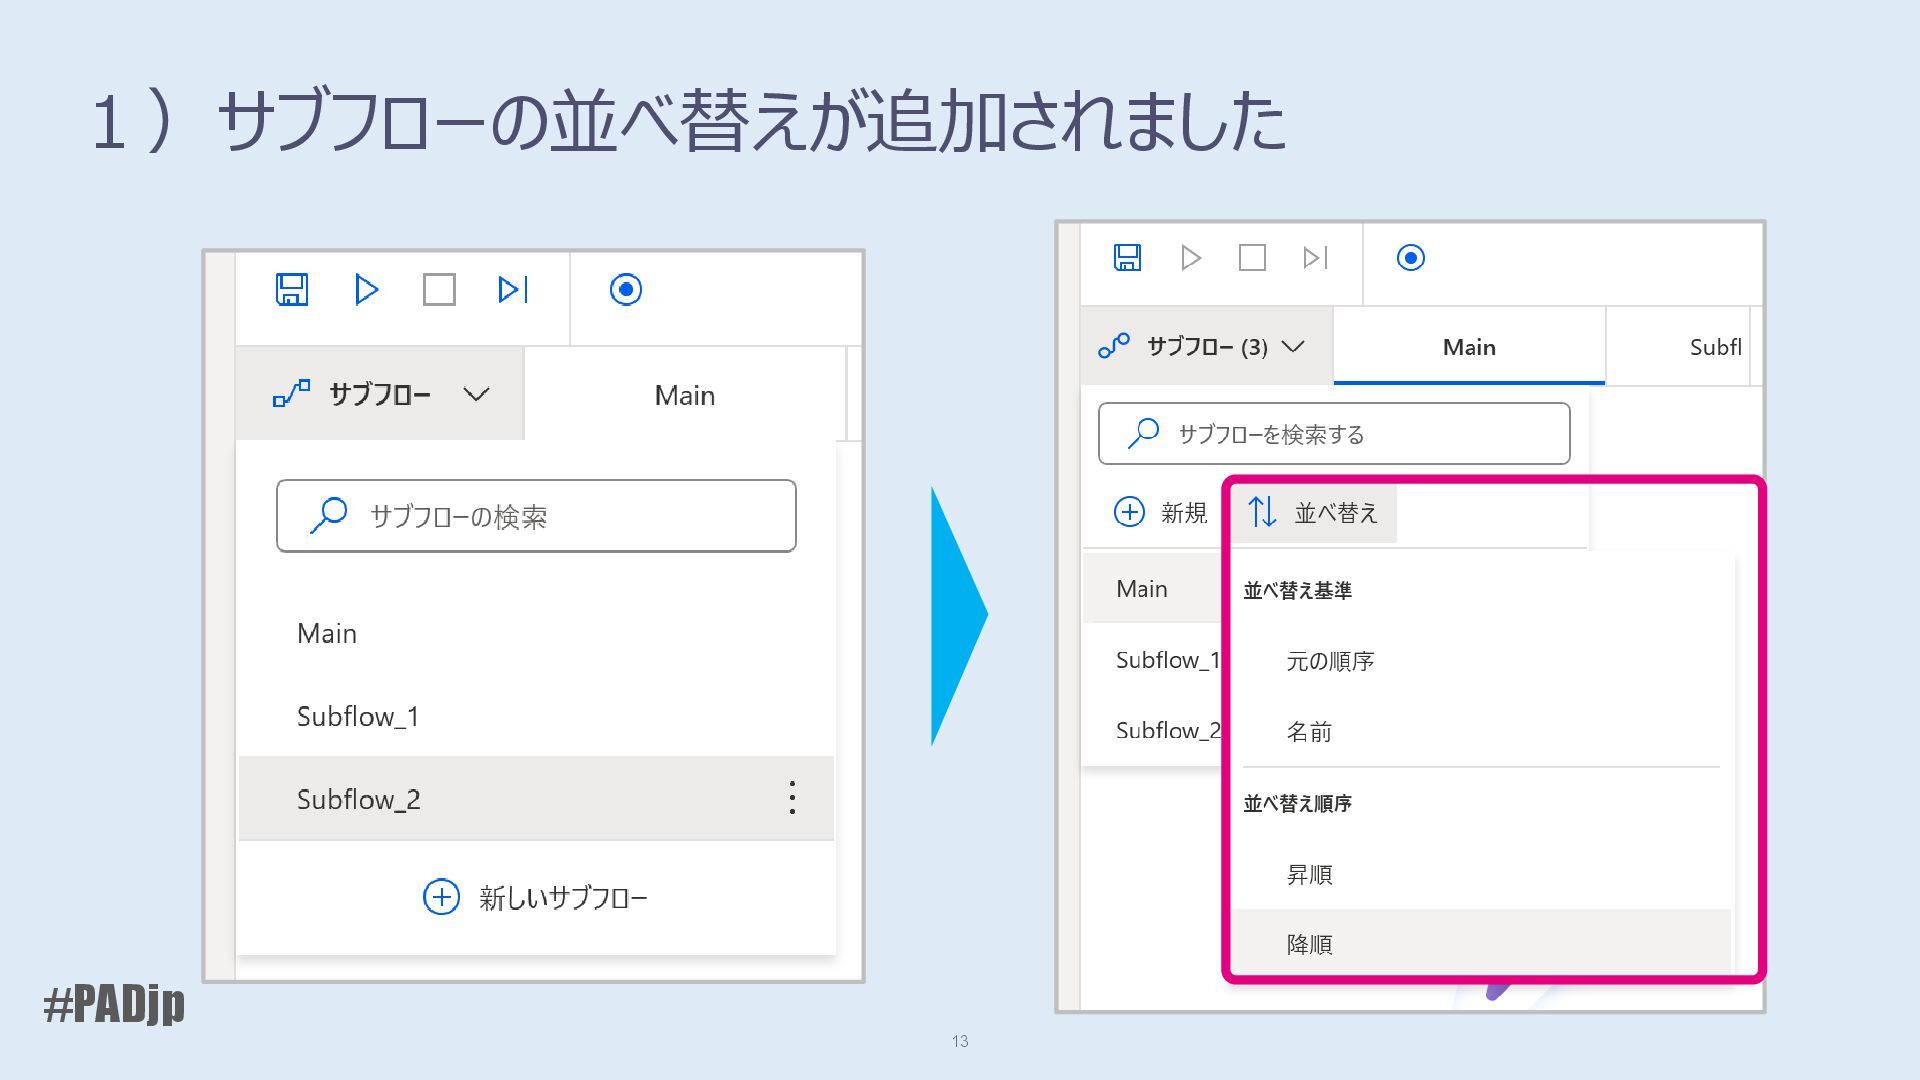Click 新しいサブフロー button
Viewport: 1920px width, 1080px height.
[x=536, y=897]
